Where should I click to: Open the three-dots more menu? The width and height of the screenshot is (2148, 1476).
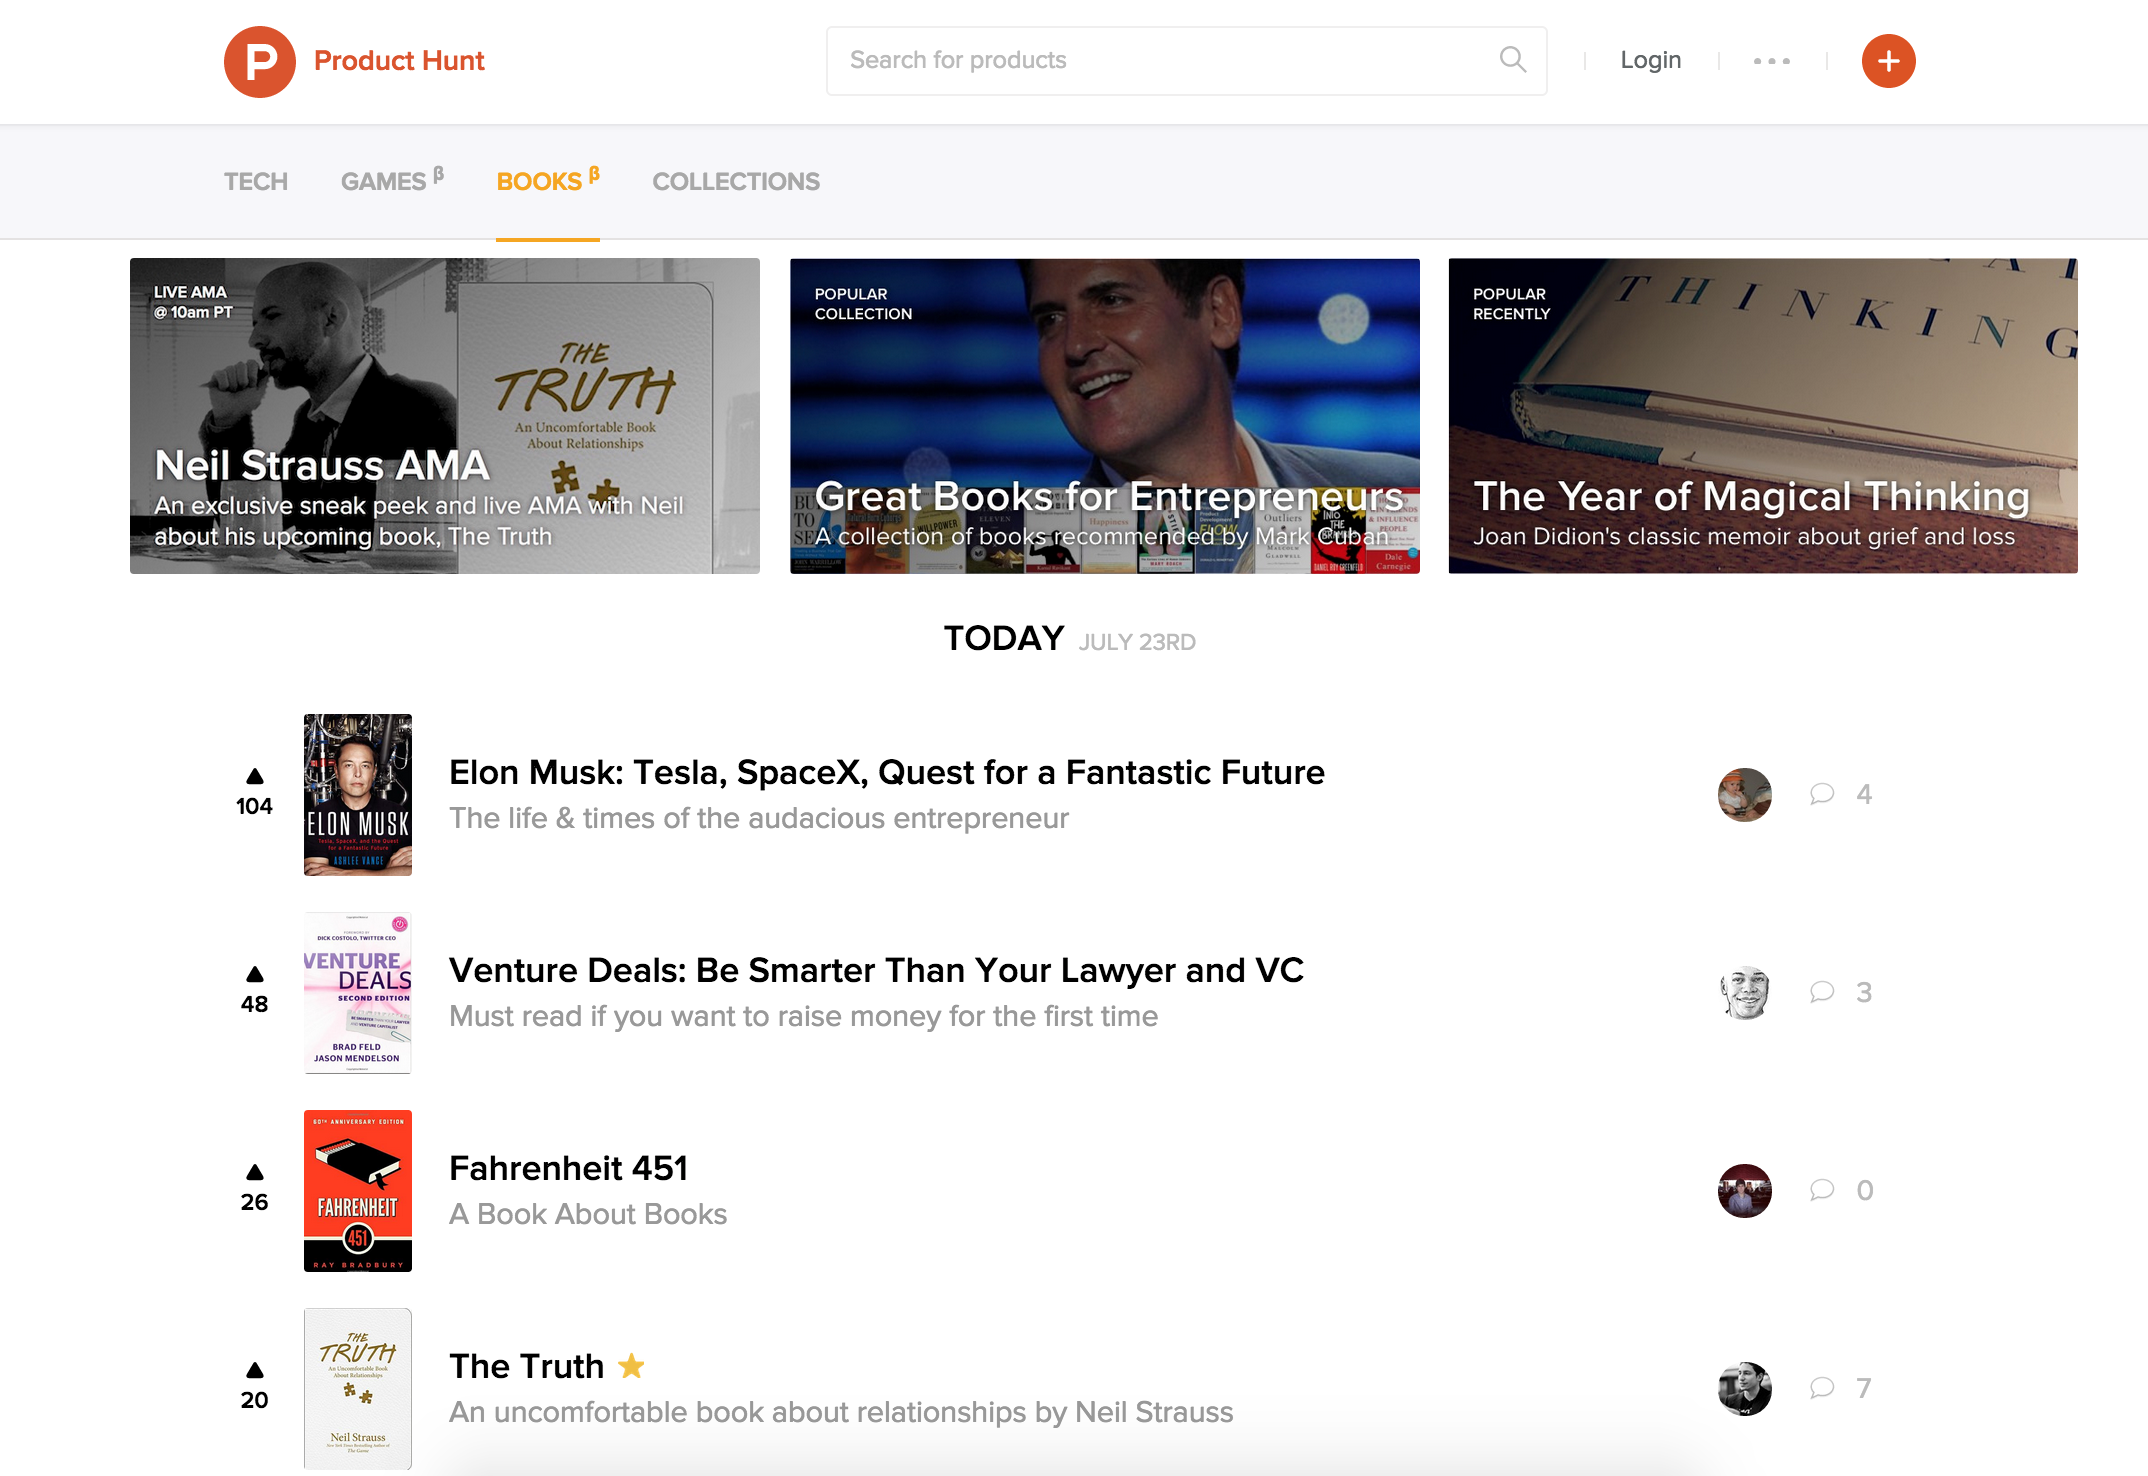point(1771,61)
